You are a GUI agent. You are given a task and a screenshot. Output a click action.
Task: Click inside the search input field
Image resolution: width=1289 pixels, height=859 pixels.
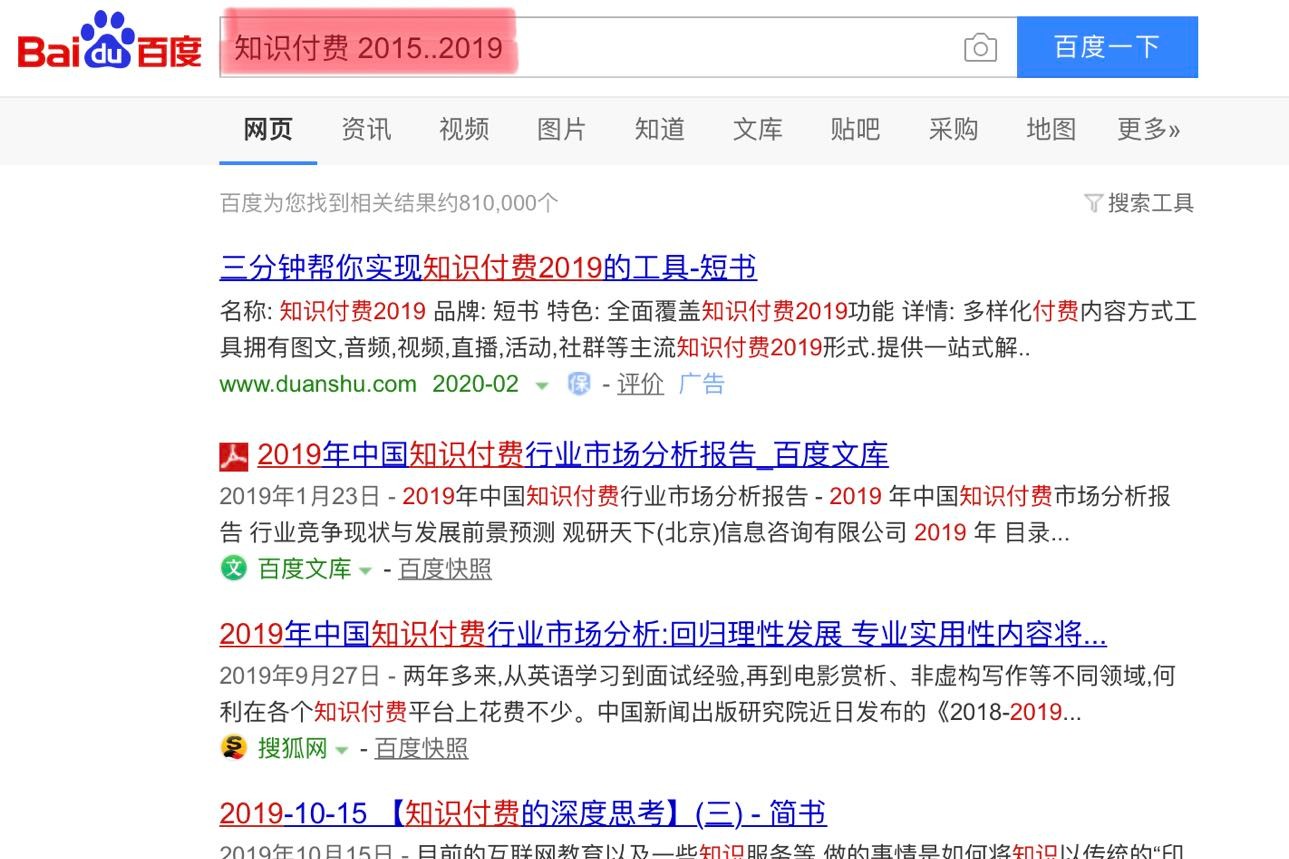pos(600,47)
